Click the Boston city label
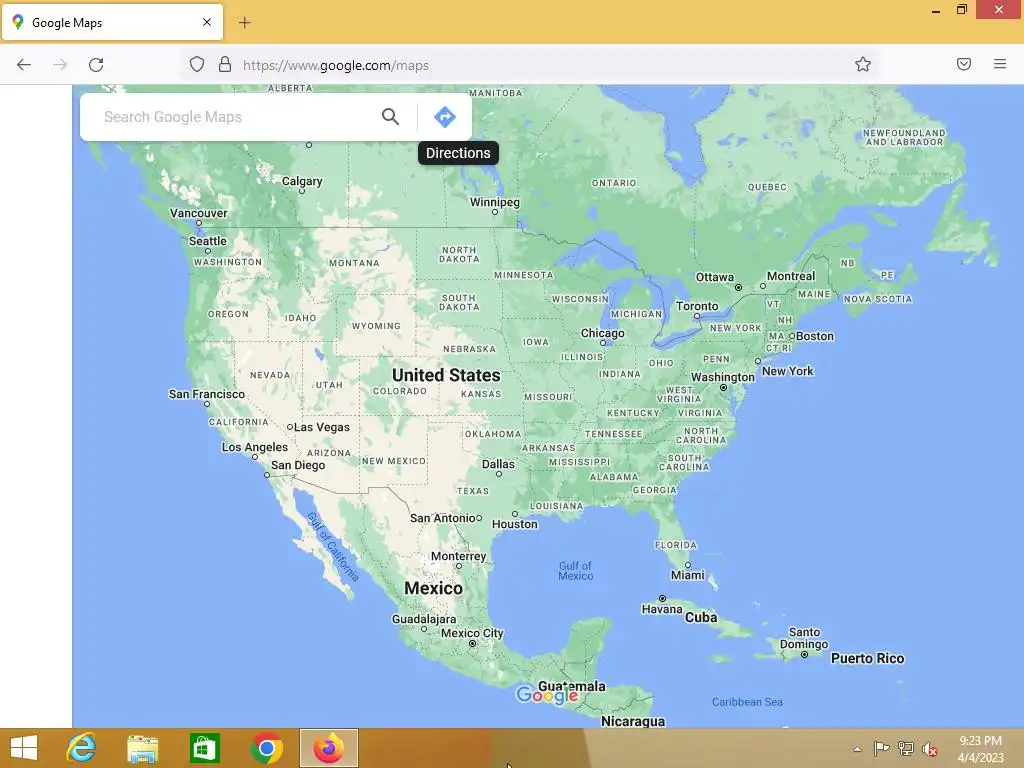Image resolution: width=1024 pixels, height=768 pixels. tap(814, 336)
